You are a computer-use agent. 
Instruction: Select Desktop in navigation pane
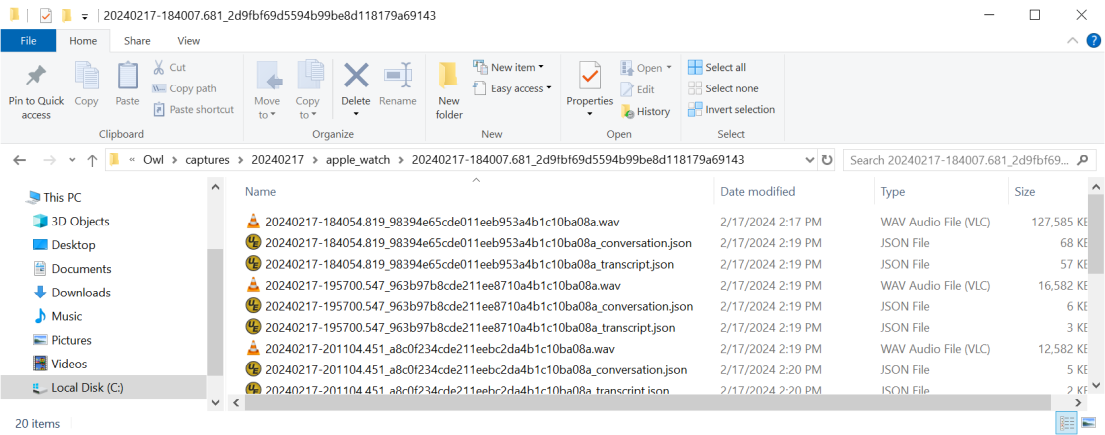click(x=64, y=245)
